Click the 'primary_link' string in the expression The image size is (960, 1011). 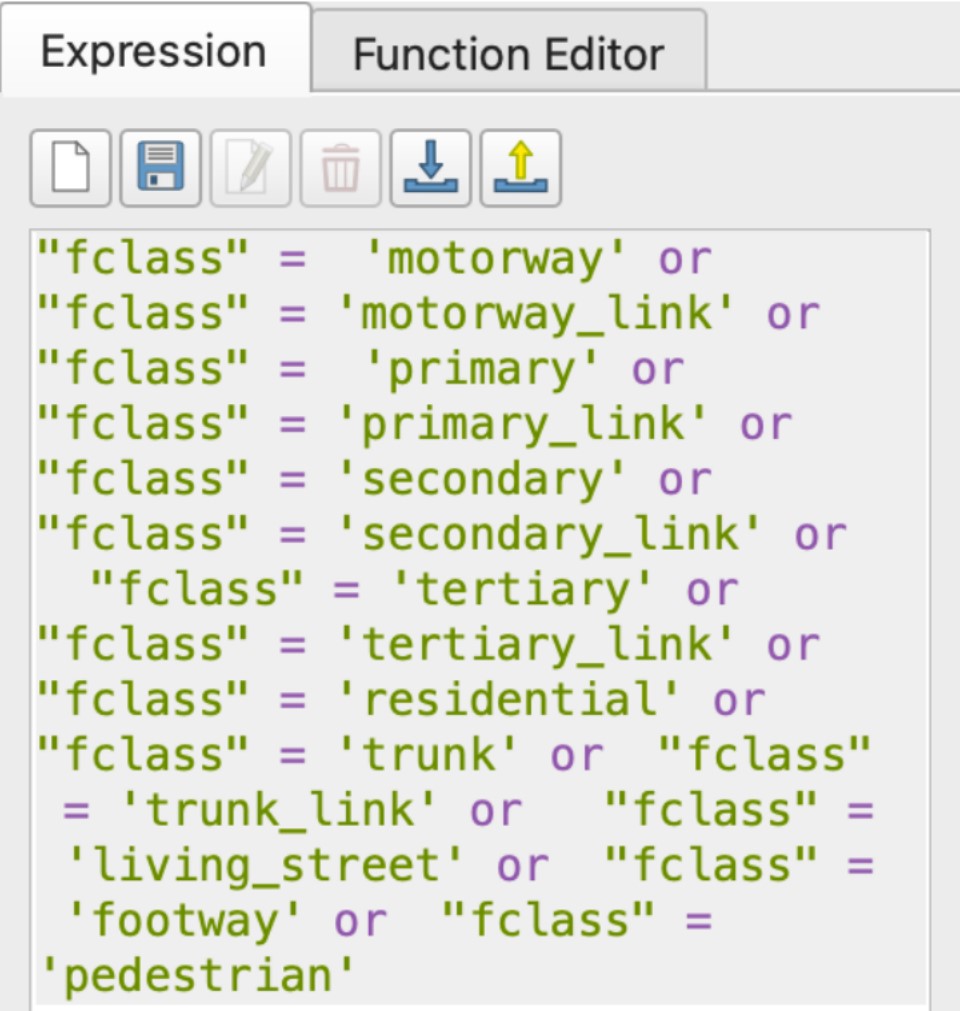pyautogui.click(x=522, y=425)
